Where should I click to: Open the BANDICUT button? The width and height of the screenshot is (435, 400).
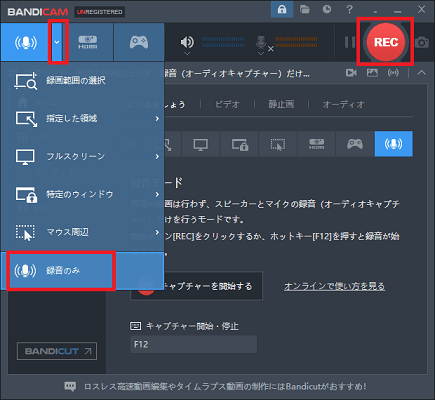click(x=57, y=351)
